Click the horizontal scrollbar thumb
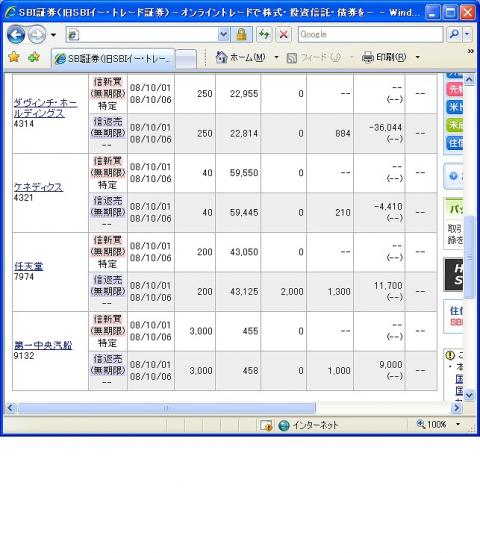 coord(166,408)
